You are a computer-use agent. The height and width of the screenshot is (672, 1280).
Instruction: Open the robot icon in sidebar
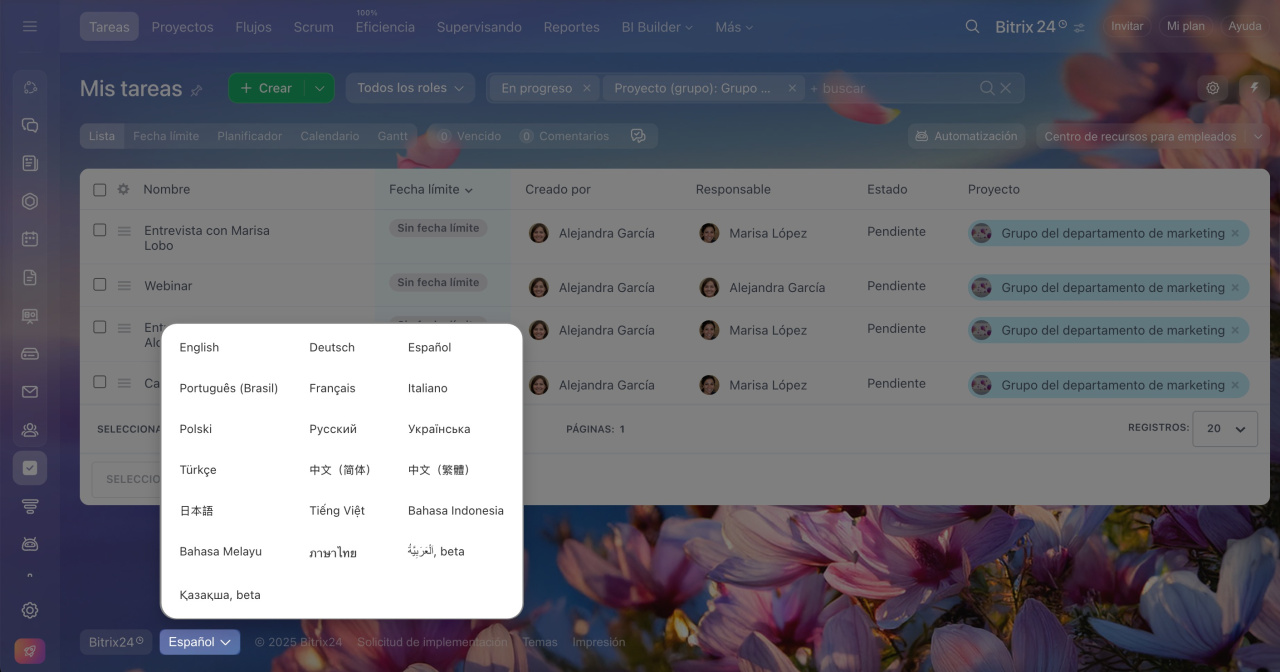(30, 544)
